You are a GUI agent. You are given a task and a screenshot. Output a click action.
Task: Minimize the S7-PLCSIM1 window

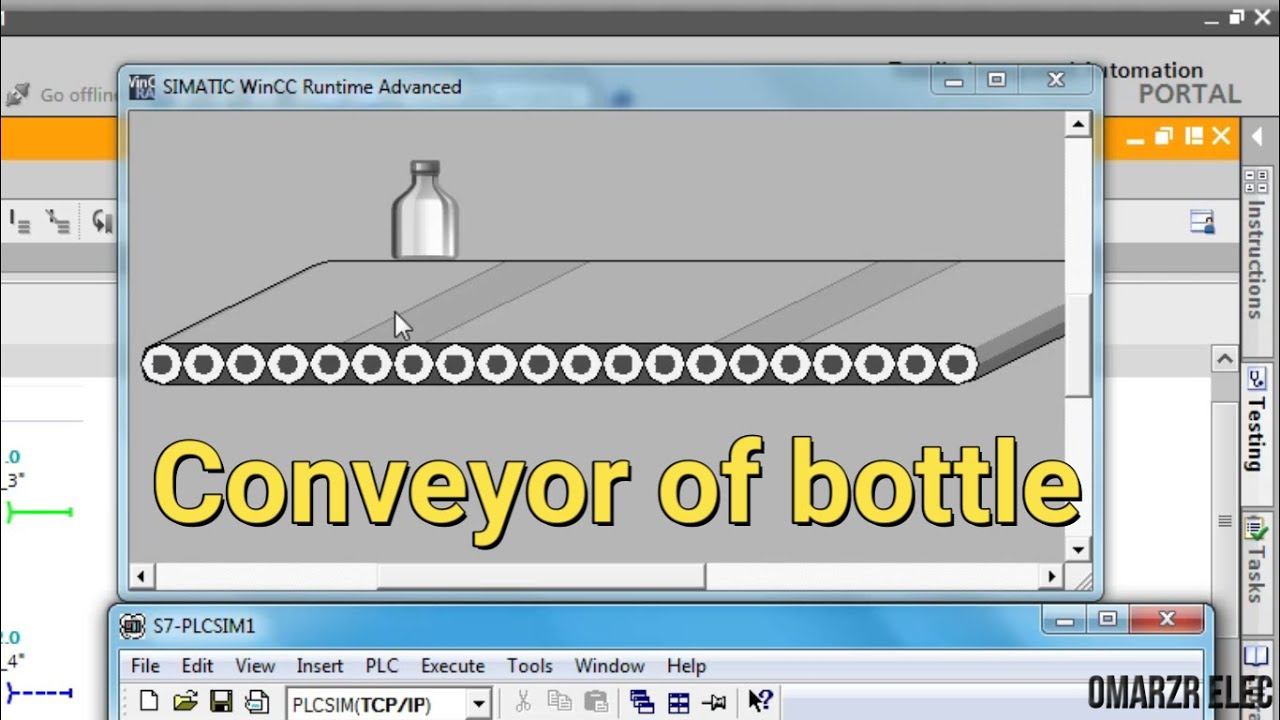1065,621
